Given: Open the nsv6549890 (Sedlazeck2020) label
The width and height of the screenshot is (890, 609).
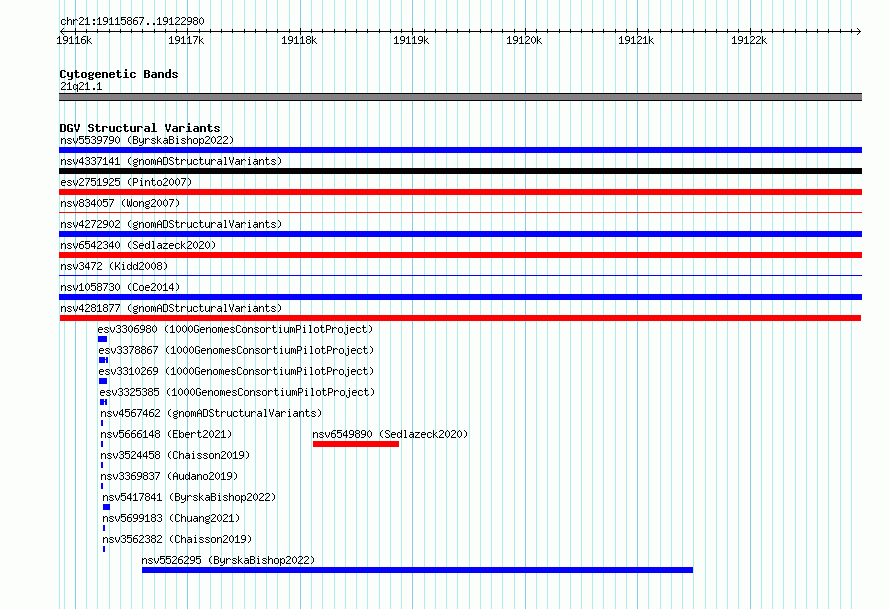Looking at the screenshot, I should point(391,434).
